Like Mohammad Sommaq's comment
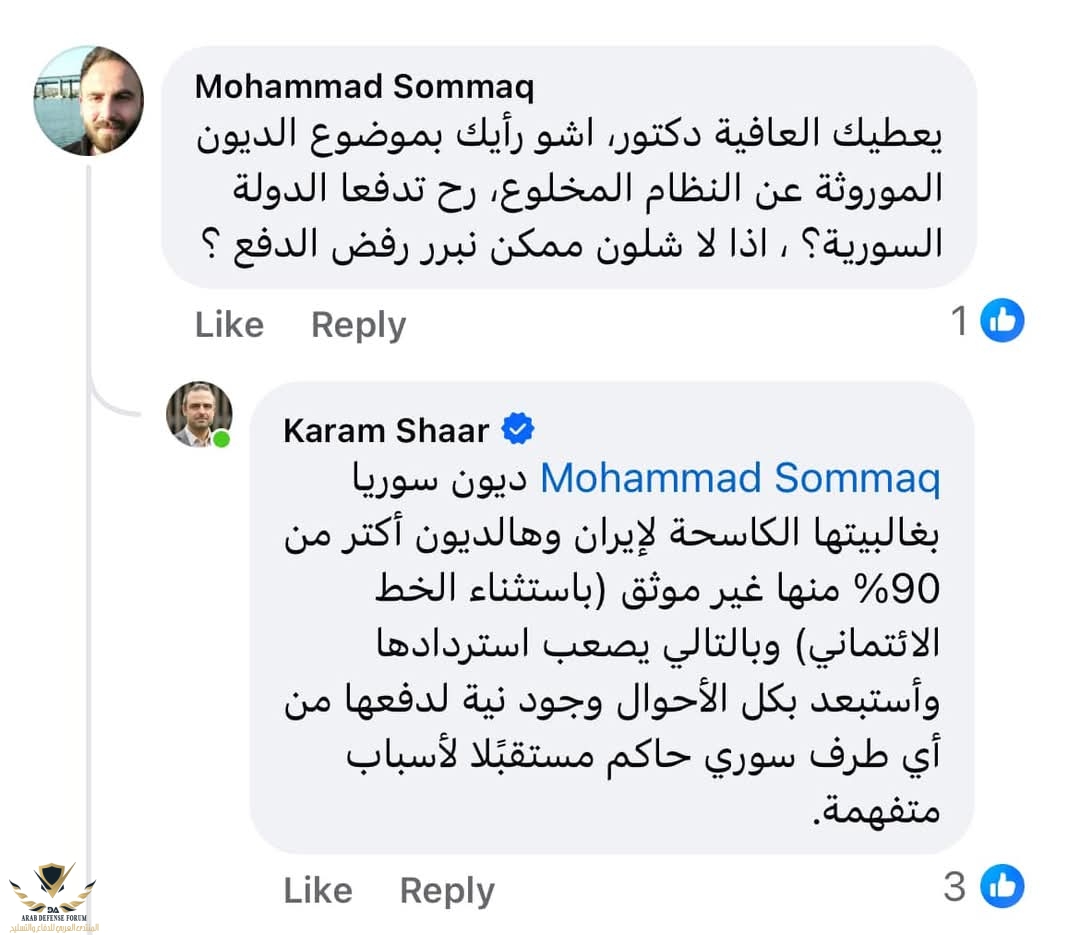The image size is (1080, 935). (x=229, y=325)
